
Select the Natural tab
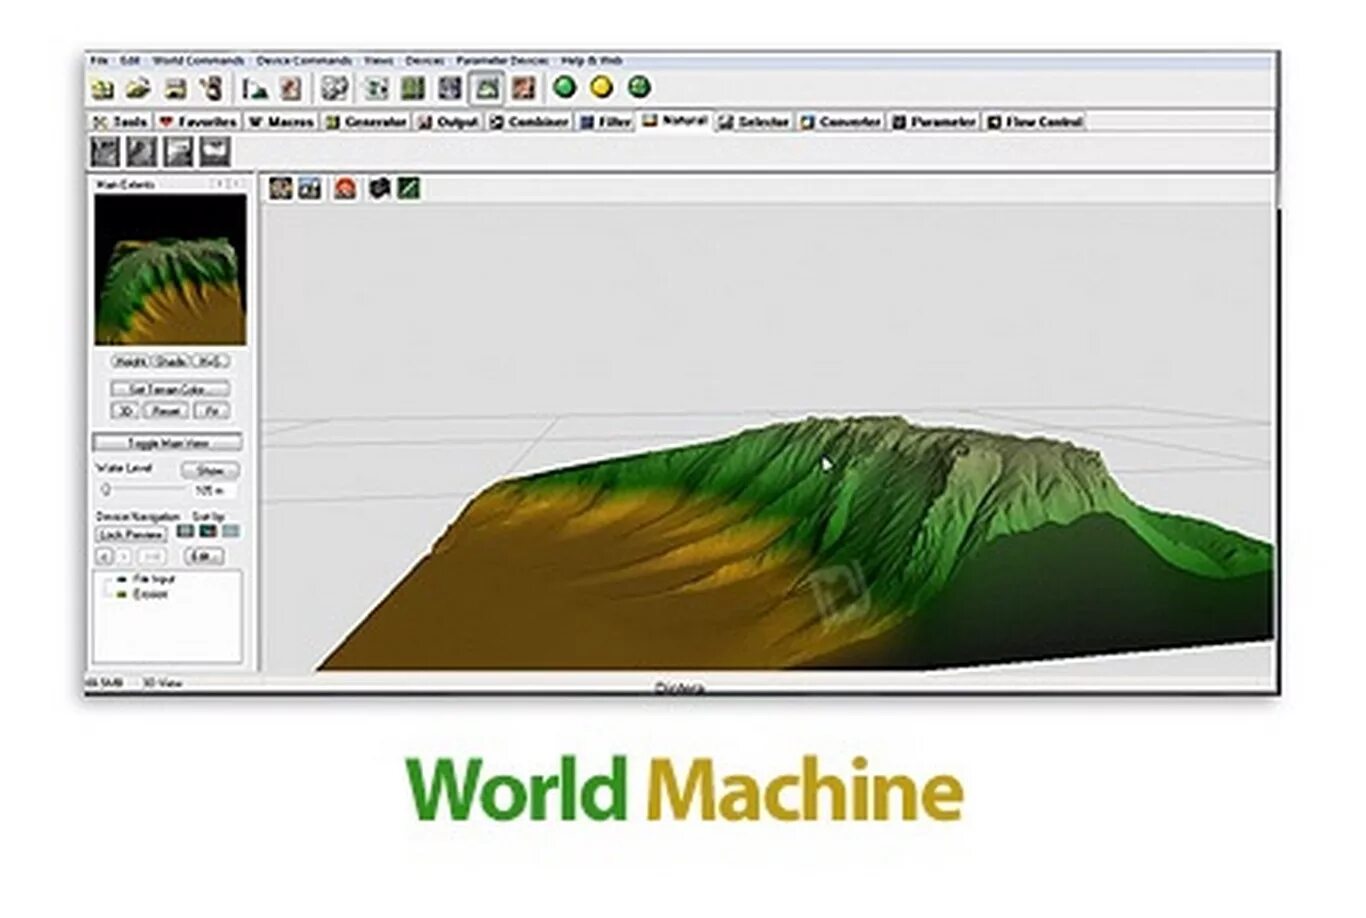click(x=675, y=120)
